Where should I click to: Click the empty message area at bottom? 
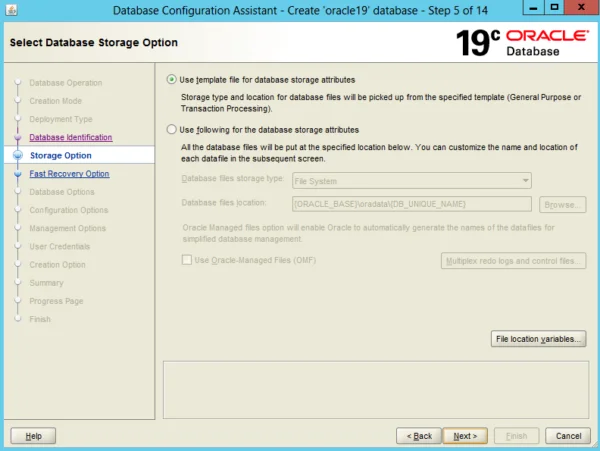click(x=376, y=390)
